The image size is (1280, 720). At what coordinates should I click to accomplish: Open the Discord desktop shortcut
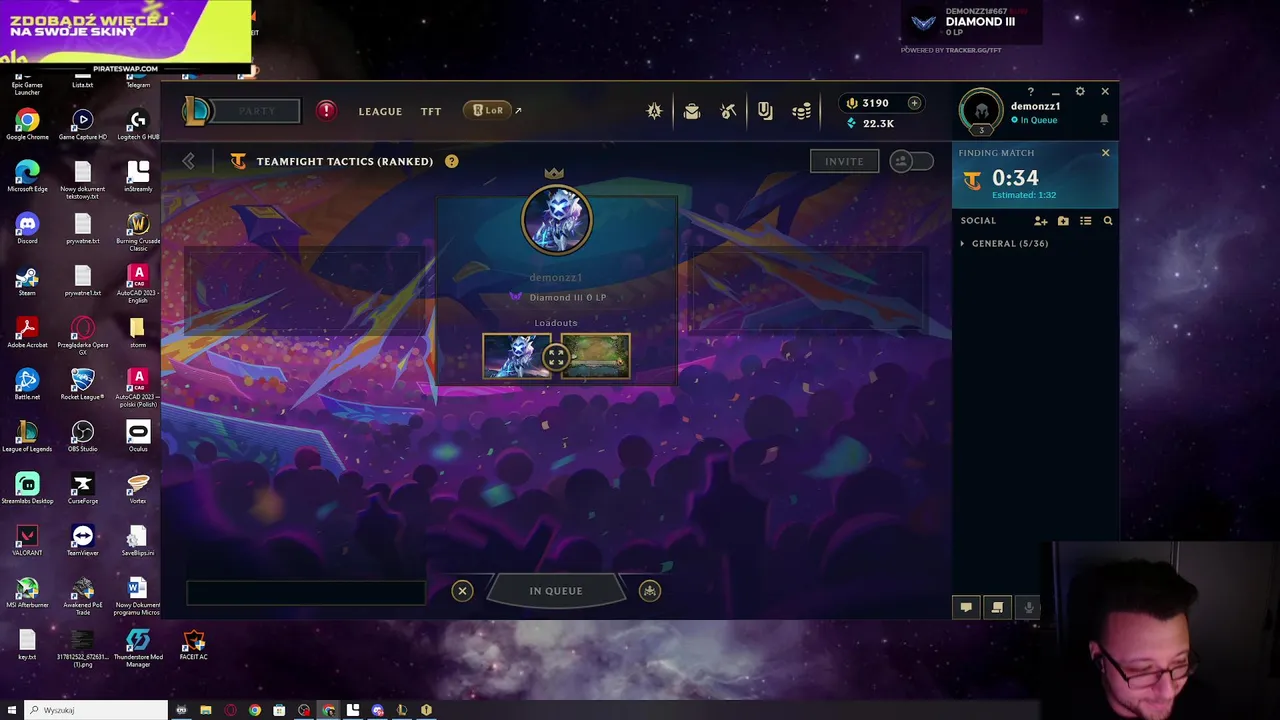point(27,227)
